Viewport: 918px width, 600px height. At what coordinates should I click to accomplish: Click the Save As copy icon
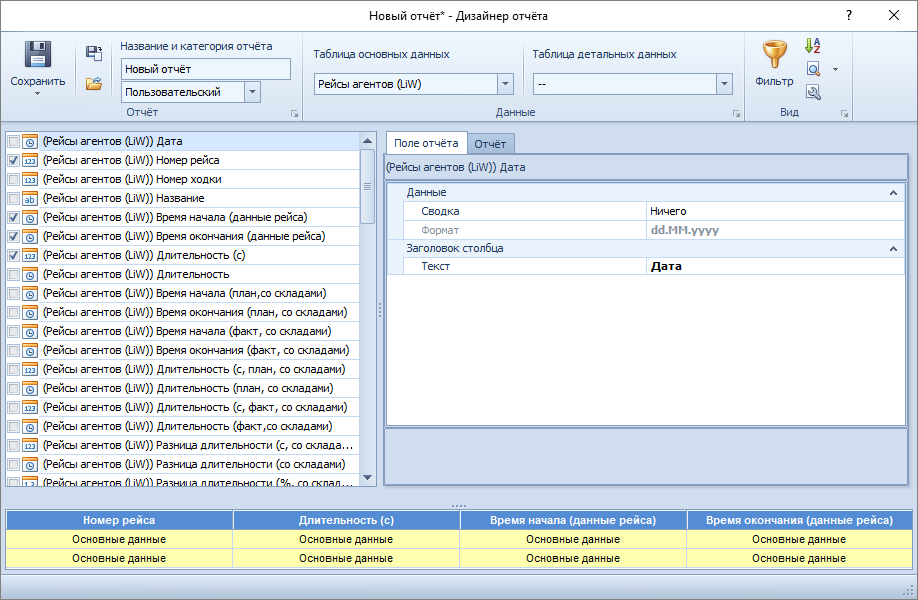point(94,53)
